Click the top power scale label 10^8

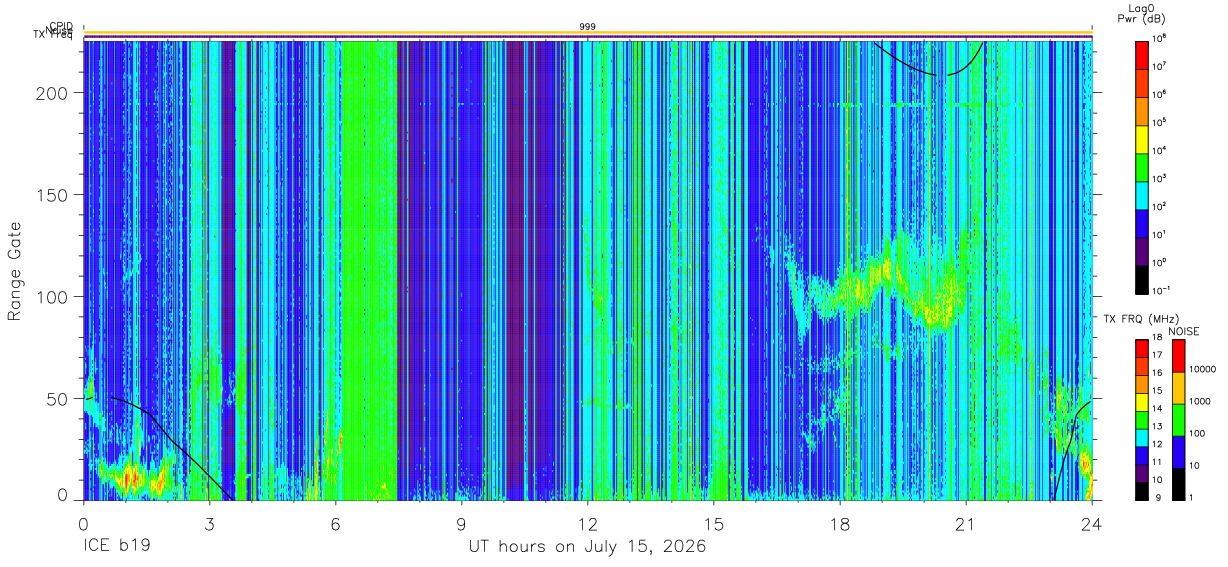click(1160, 39)
